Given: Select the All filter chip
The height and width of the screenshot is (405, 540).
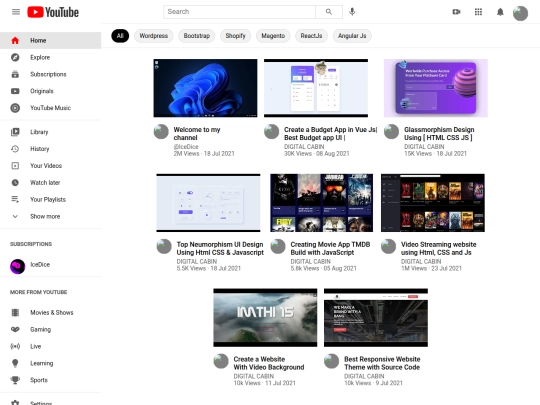Looking at the screenshot, I should (x=120, y=36).
